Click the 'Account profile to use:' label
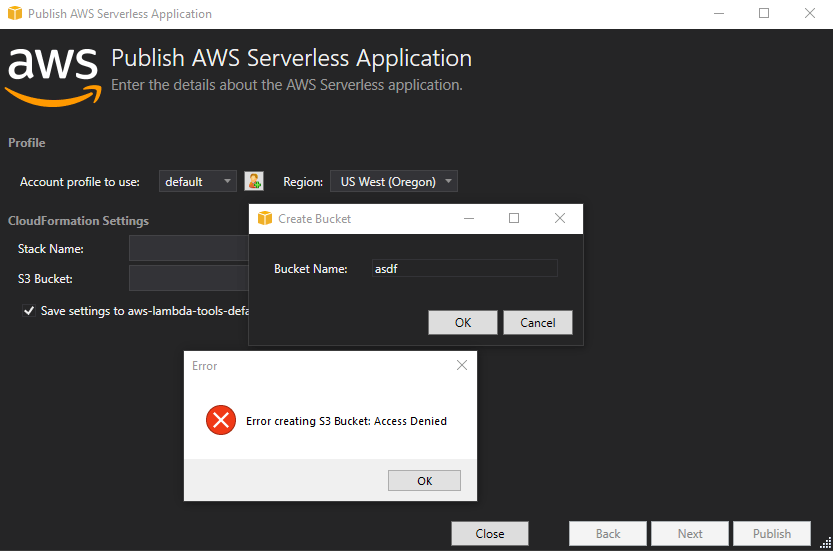The height and width of the screenshot is (551, 833). coord(80,182)
